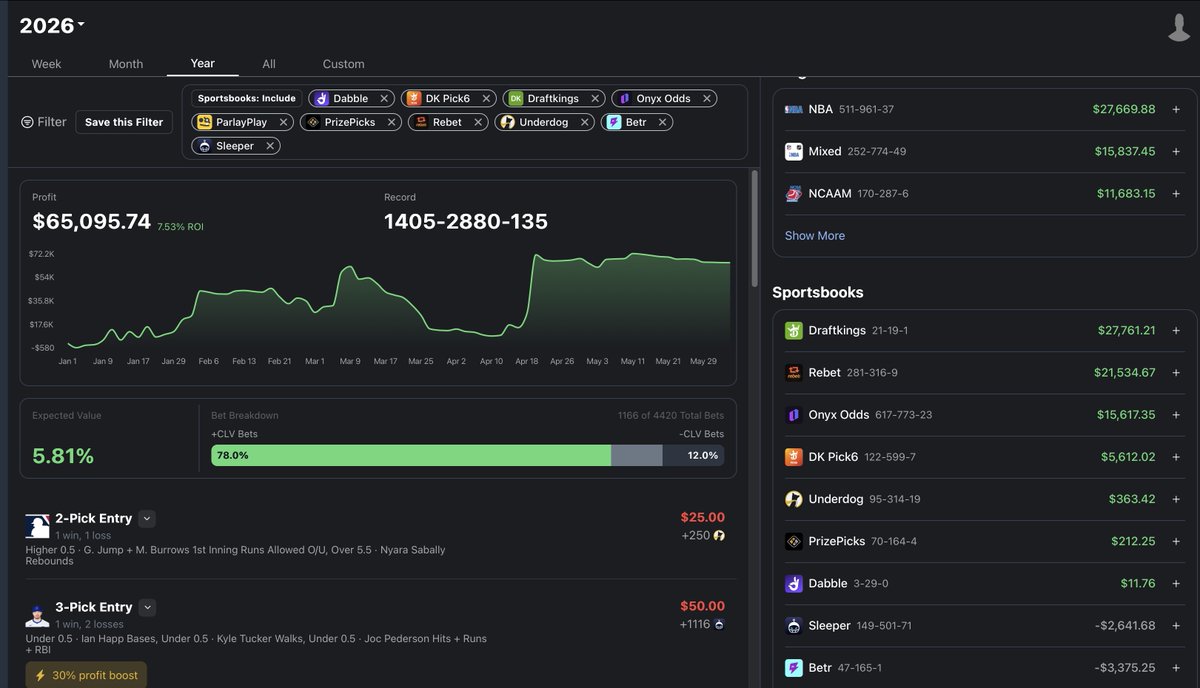This screenshot has height=688, width=1200.
Task: Open the 2026 year dropdown
Action: 52,25
